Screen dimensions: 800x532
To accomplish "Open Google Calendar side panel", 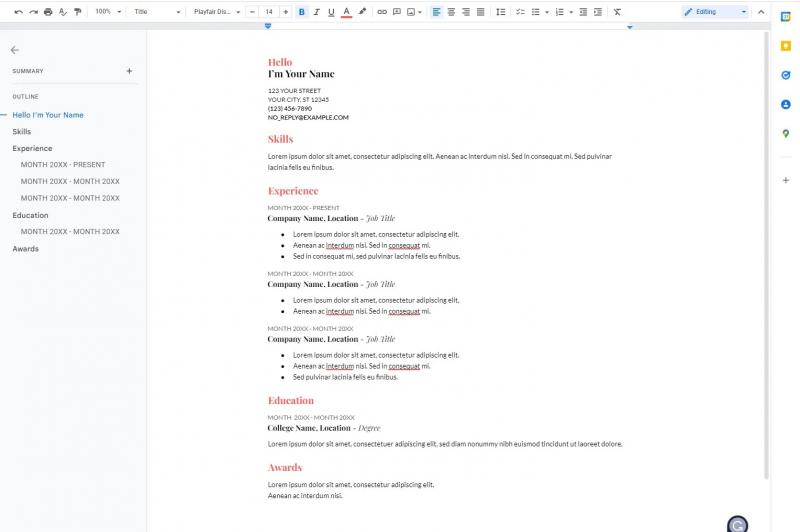I will click(786, 17).
